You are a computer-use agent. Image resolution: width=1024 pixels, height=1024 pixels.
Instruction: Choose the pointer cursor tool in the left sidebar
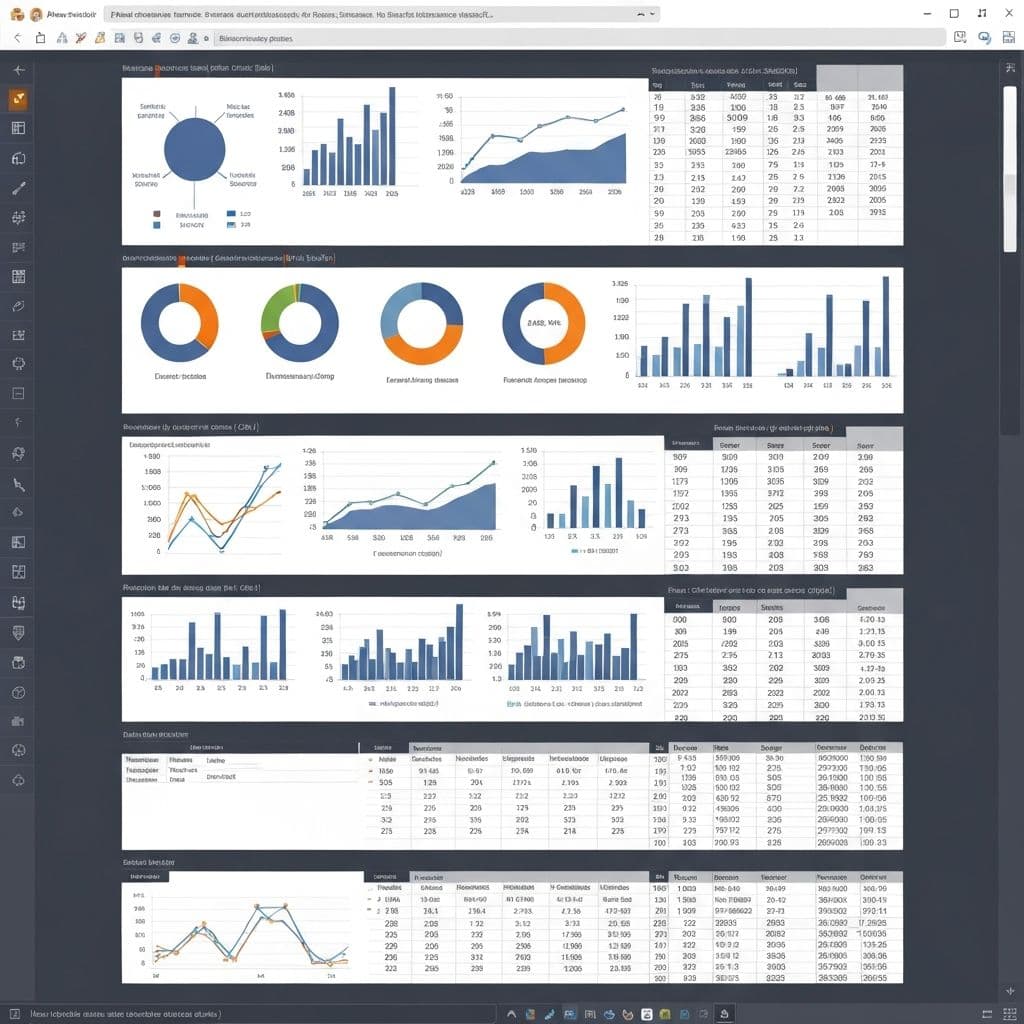click(x=18, y=484)
